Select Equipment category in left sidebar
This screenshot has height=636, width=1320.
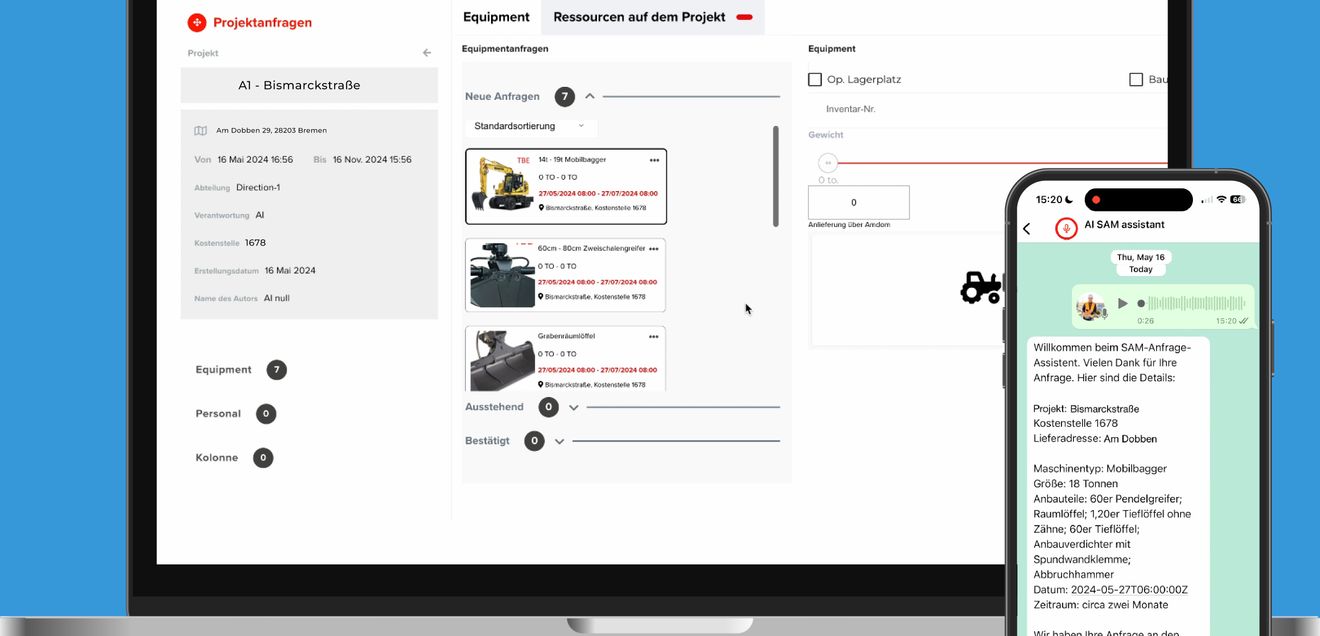coord(223,370)
